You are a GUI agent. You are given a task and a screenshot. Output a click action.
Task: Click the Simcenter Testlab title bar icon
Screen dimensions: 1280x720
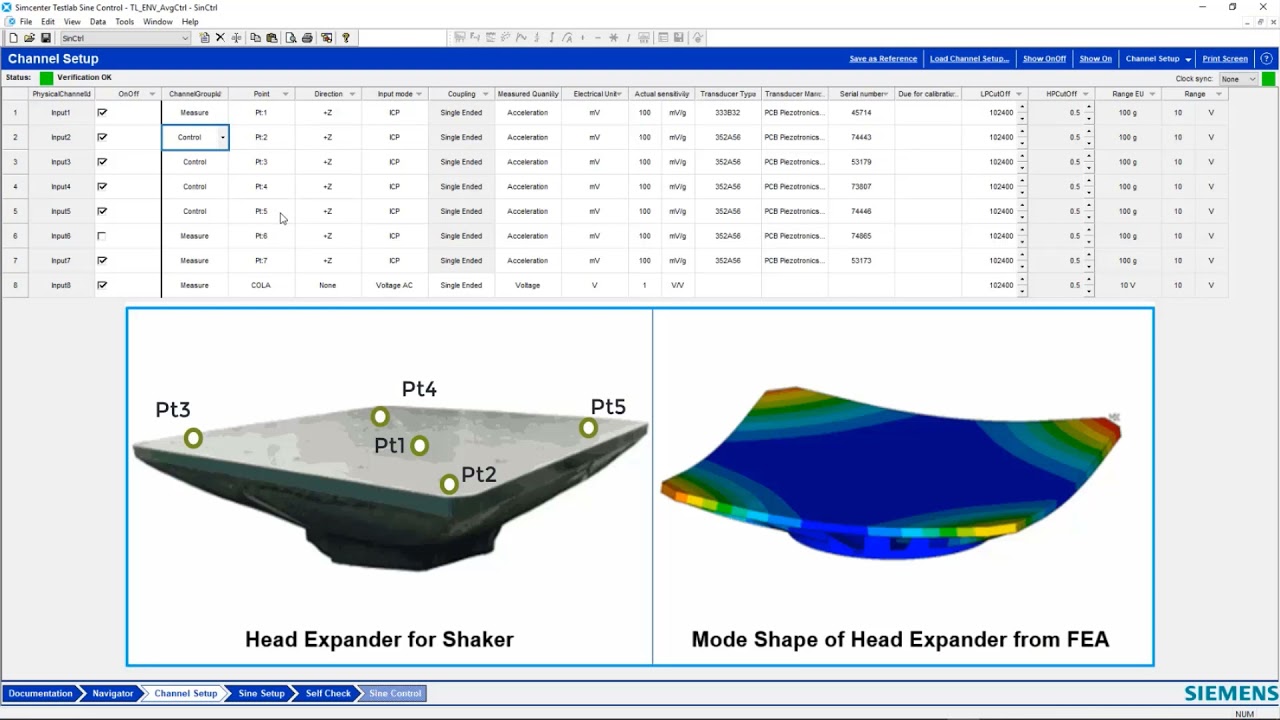(x=7, y=7)
